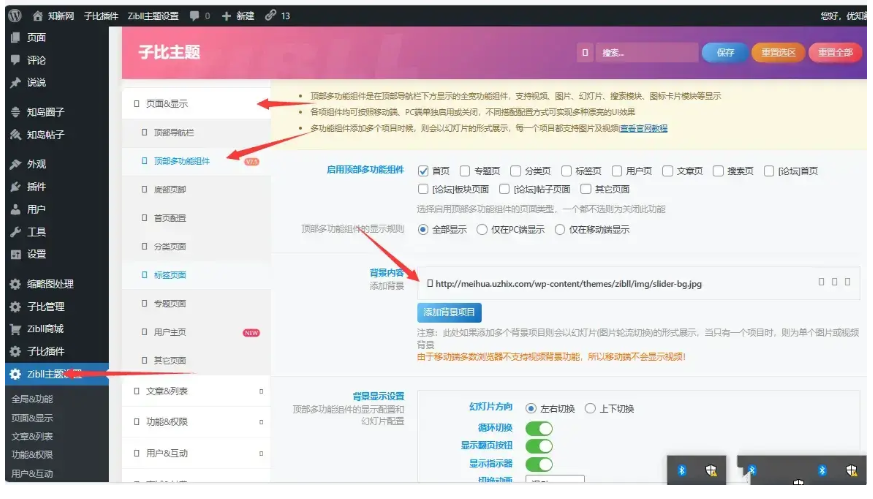Click the blue 保存 button
873x499 pixels.
pyautogui.click(x=725, y=53)
